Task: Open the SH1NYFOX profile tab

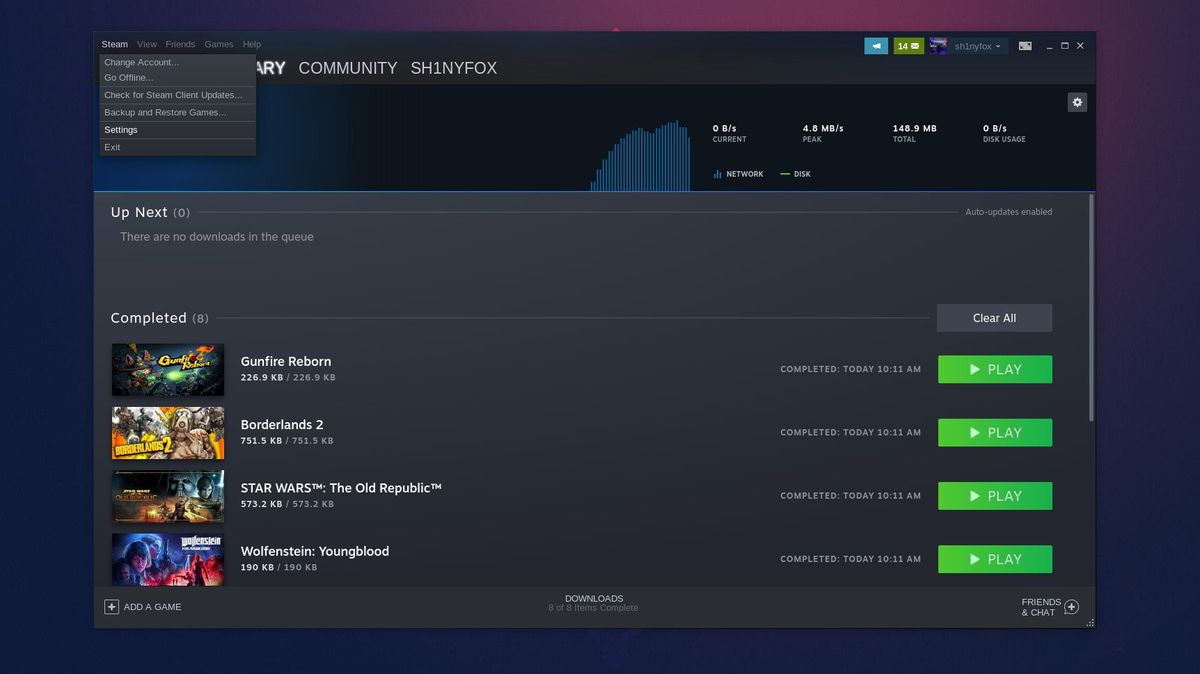Action: point(454,68)
